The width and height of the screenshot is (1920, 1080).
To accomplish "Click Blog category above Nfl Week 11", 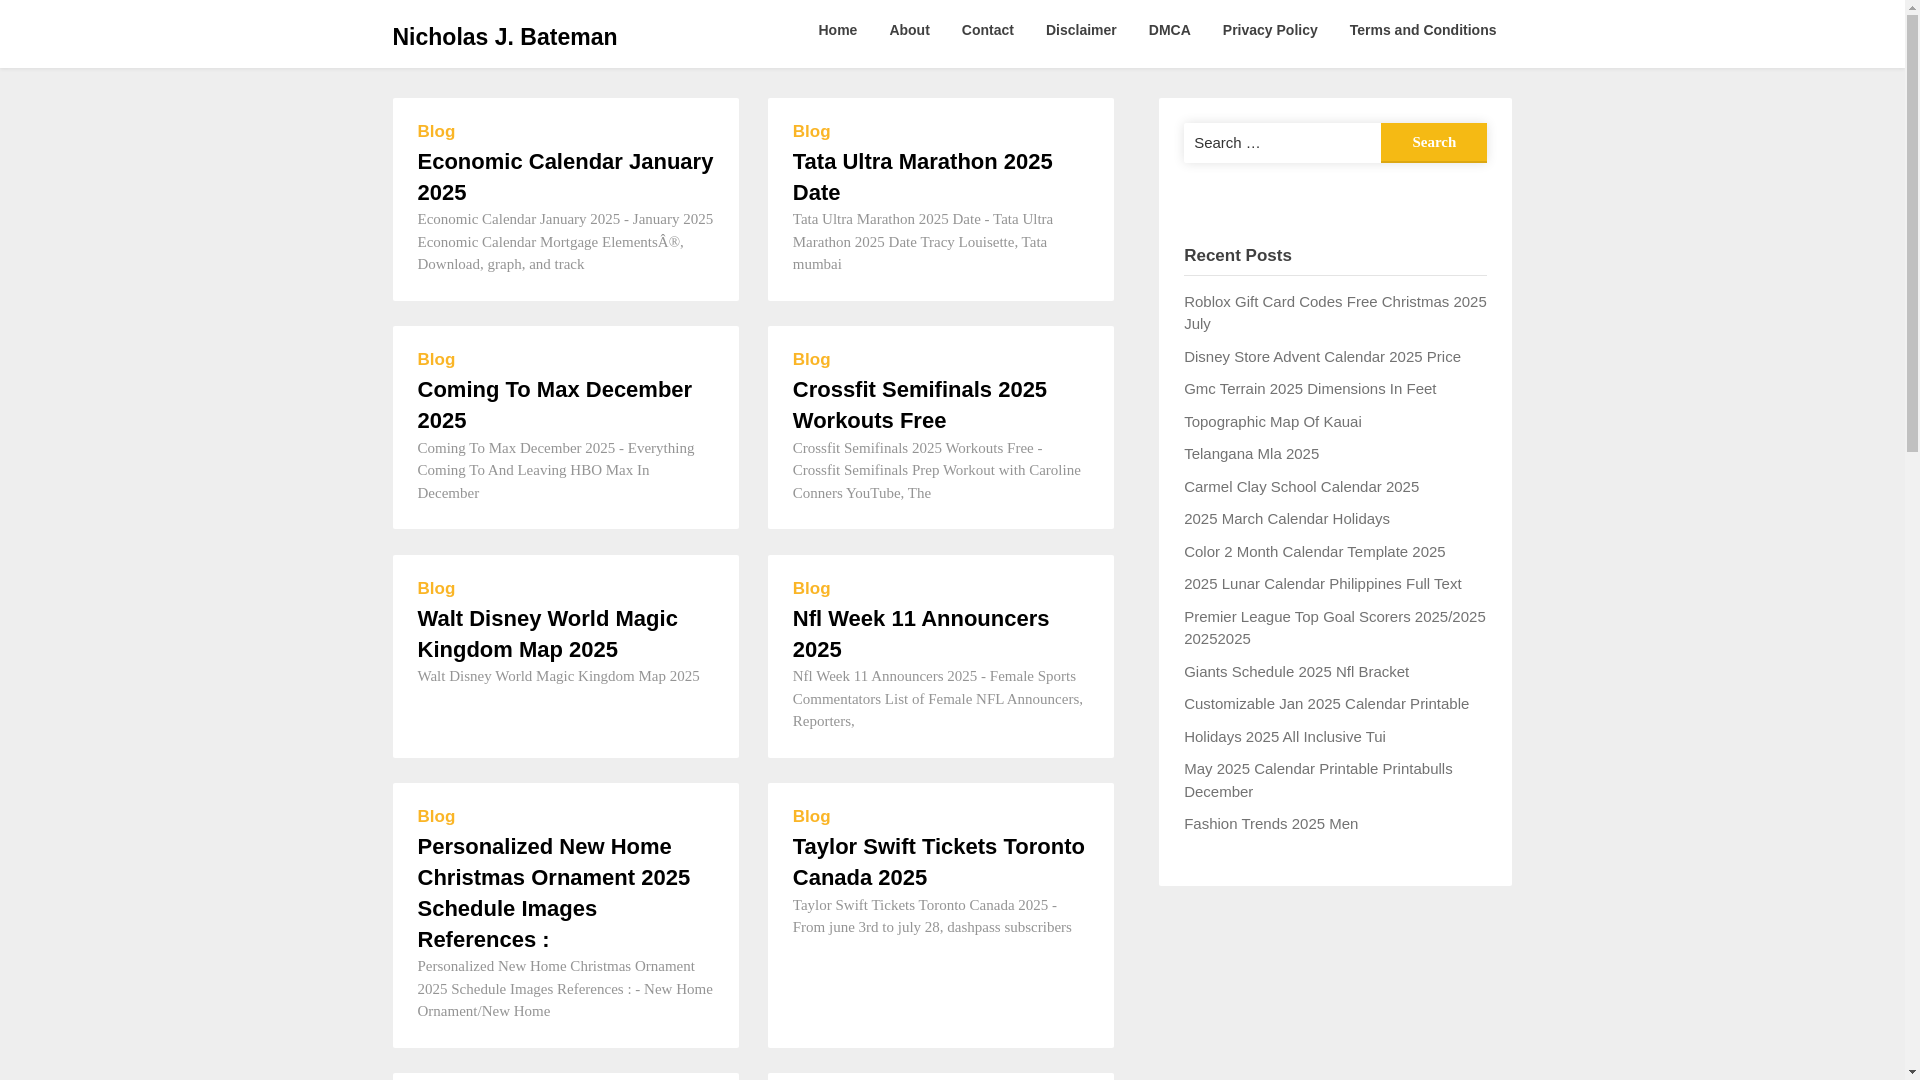I will coord(811,588).
